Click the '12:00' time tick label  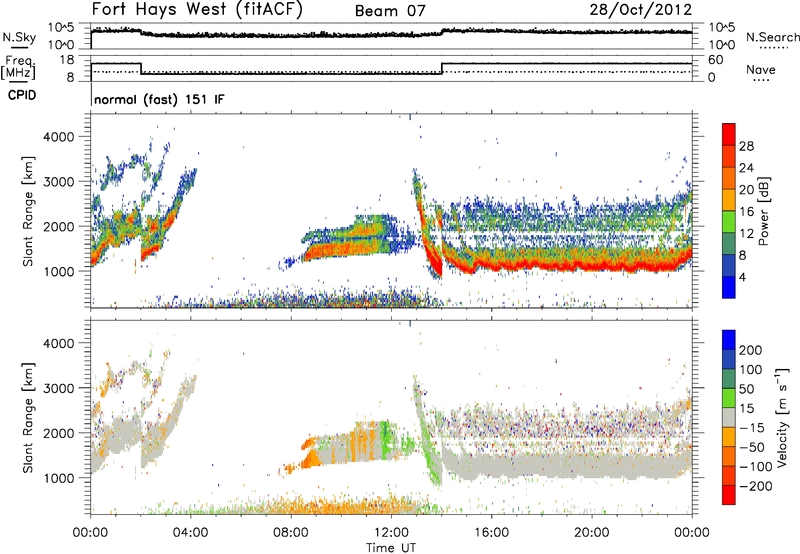point(391,533)
